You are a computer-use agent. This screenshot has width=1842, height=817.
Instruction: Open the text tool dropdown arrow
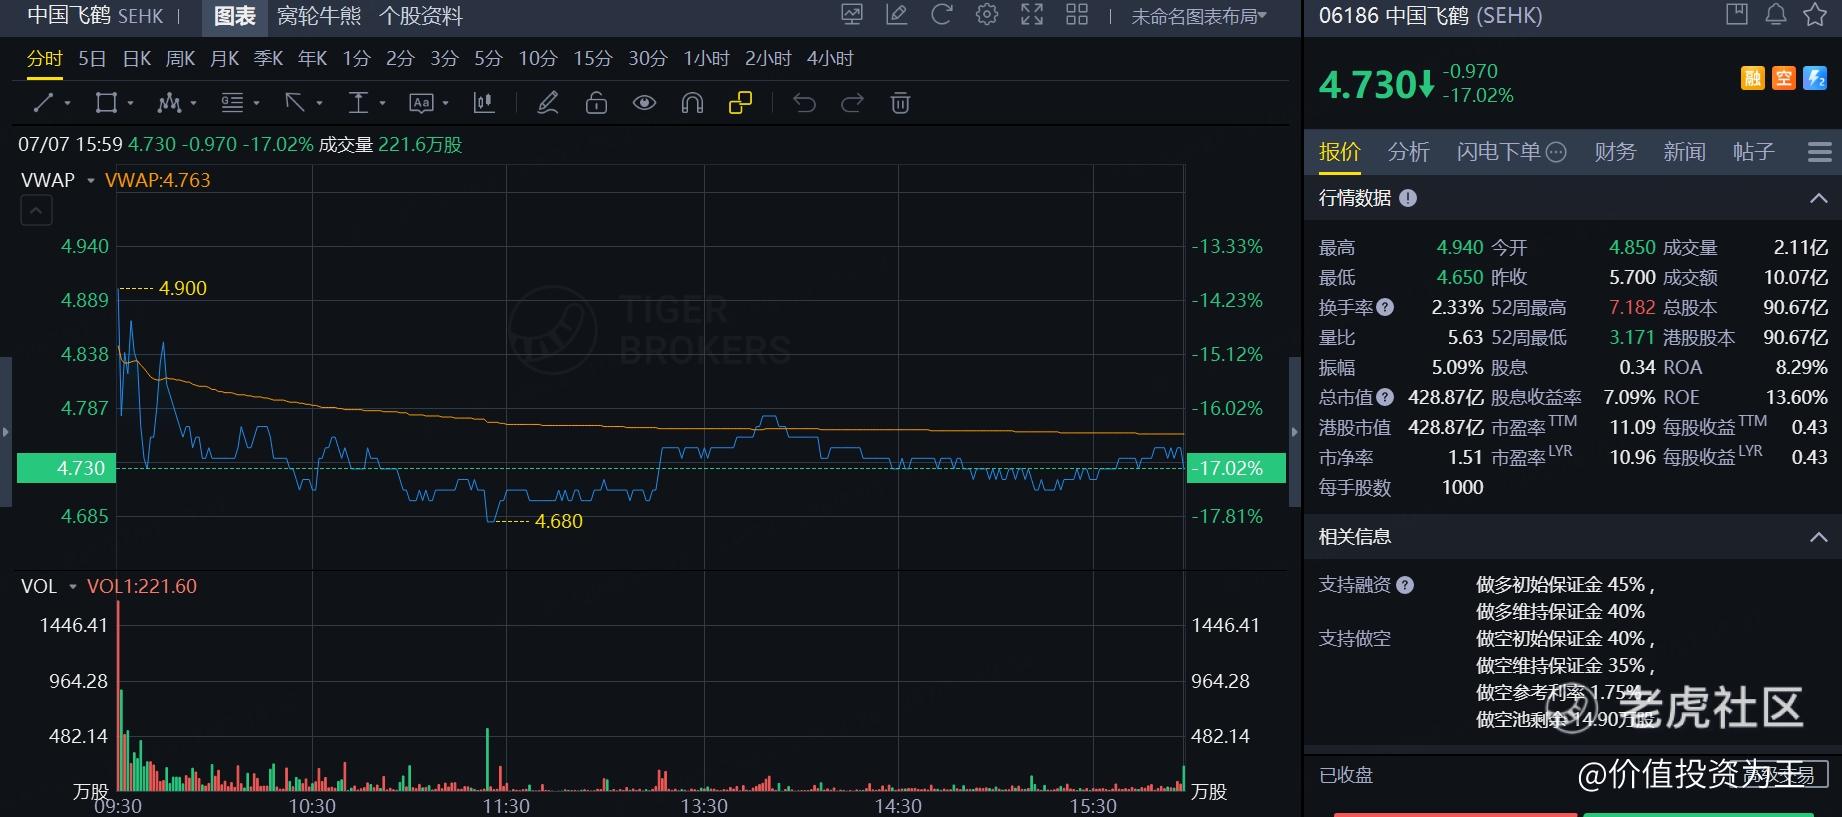(445, 103)
